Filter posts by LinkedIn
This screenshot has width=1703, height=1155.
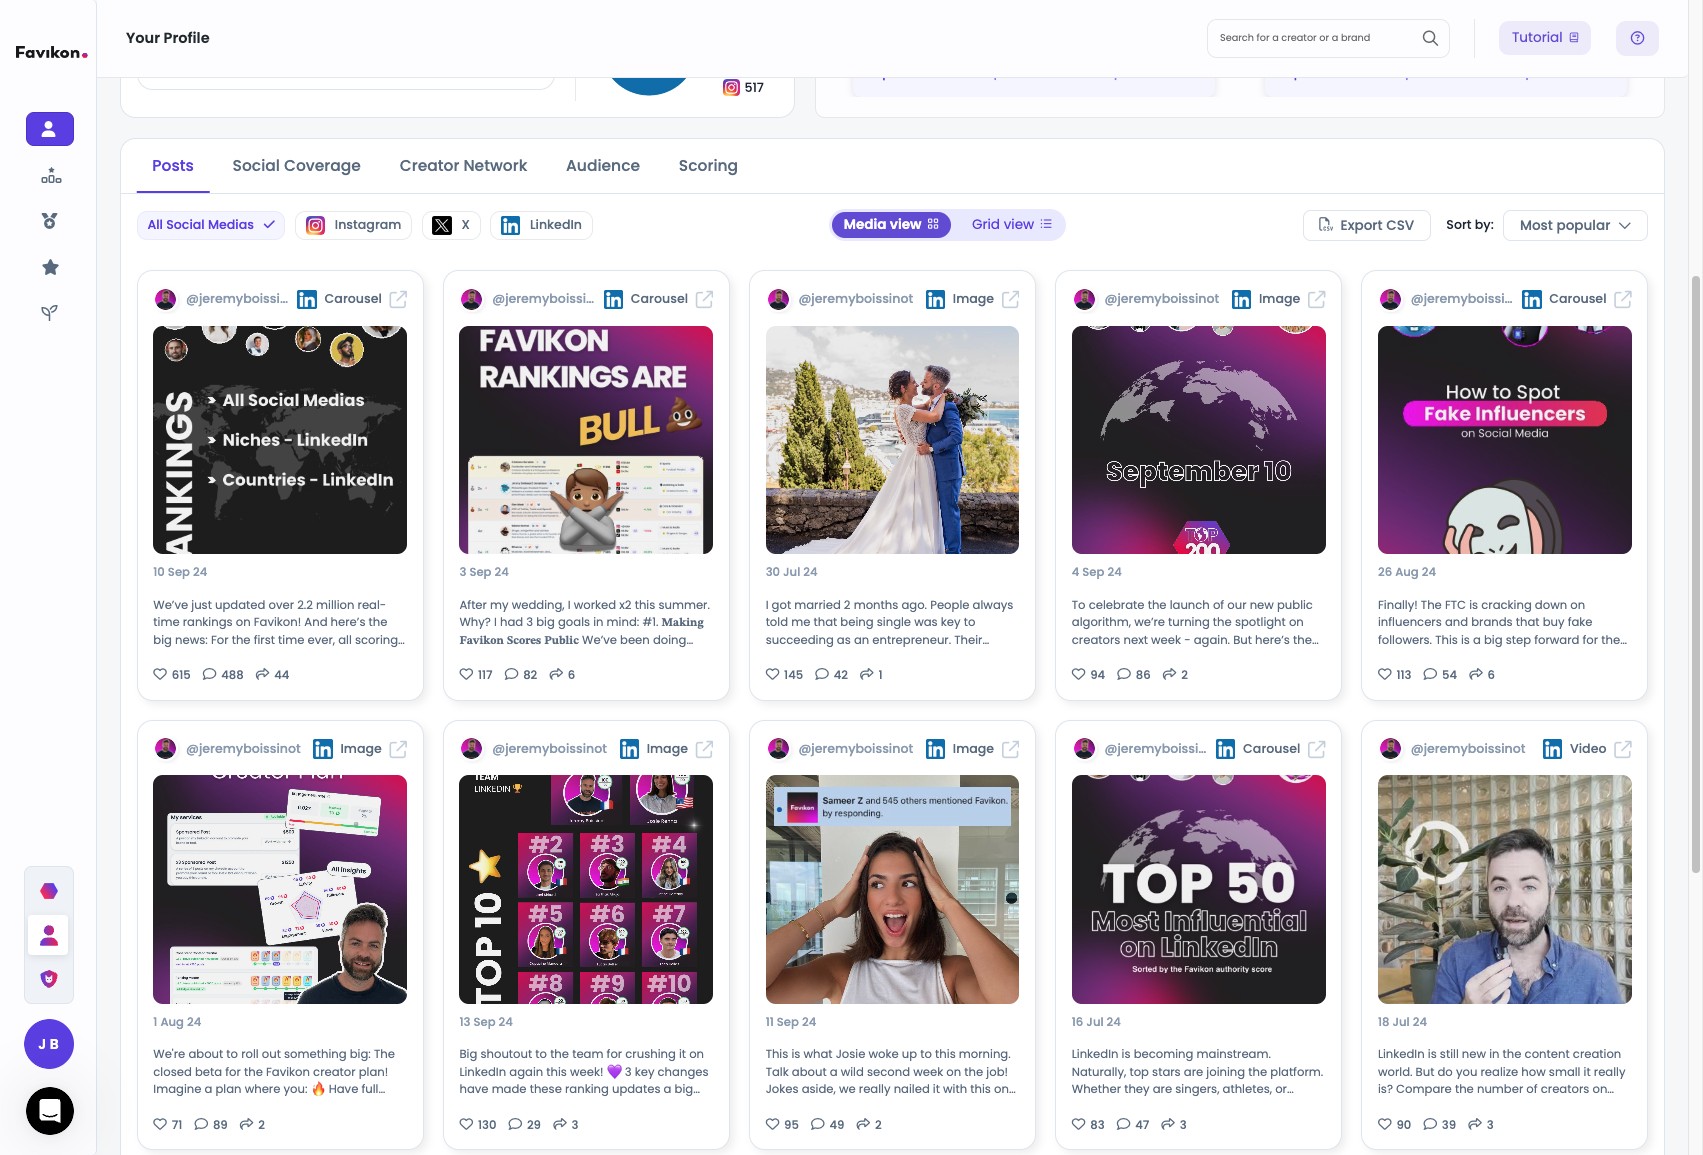(x=541, y=225)
